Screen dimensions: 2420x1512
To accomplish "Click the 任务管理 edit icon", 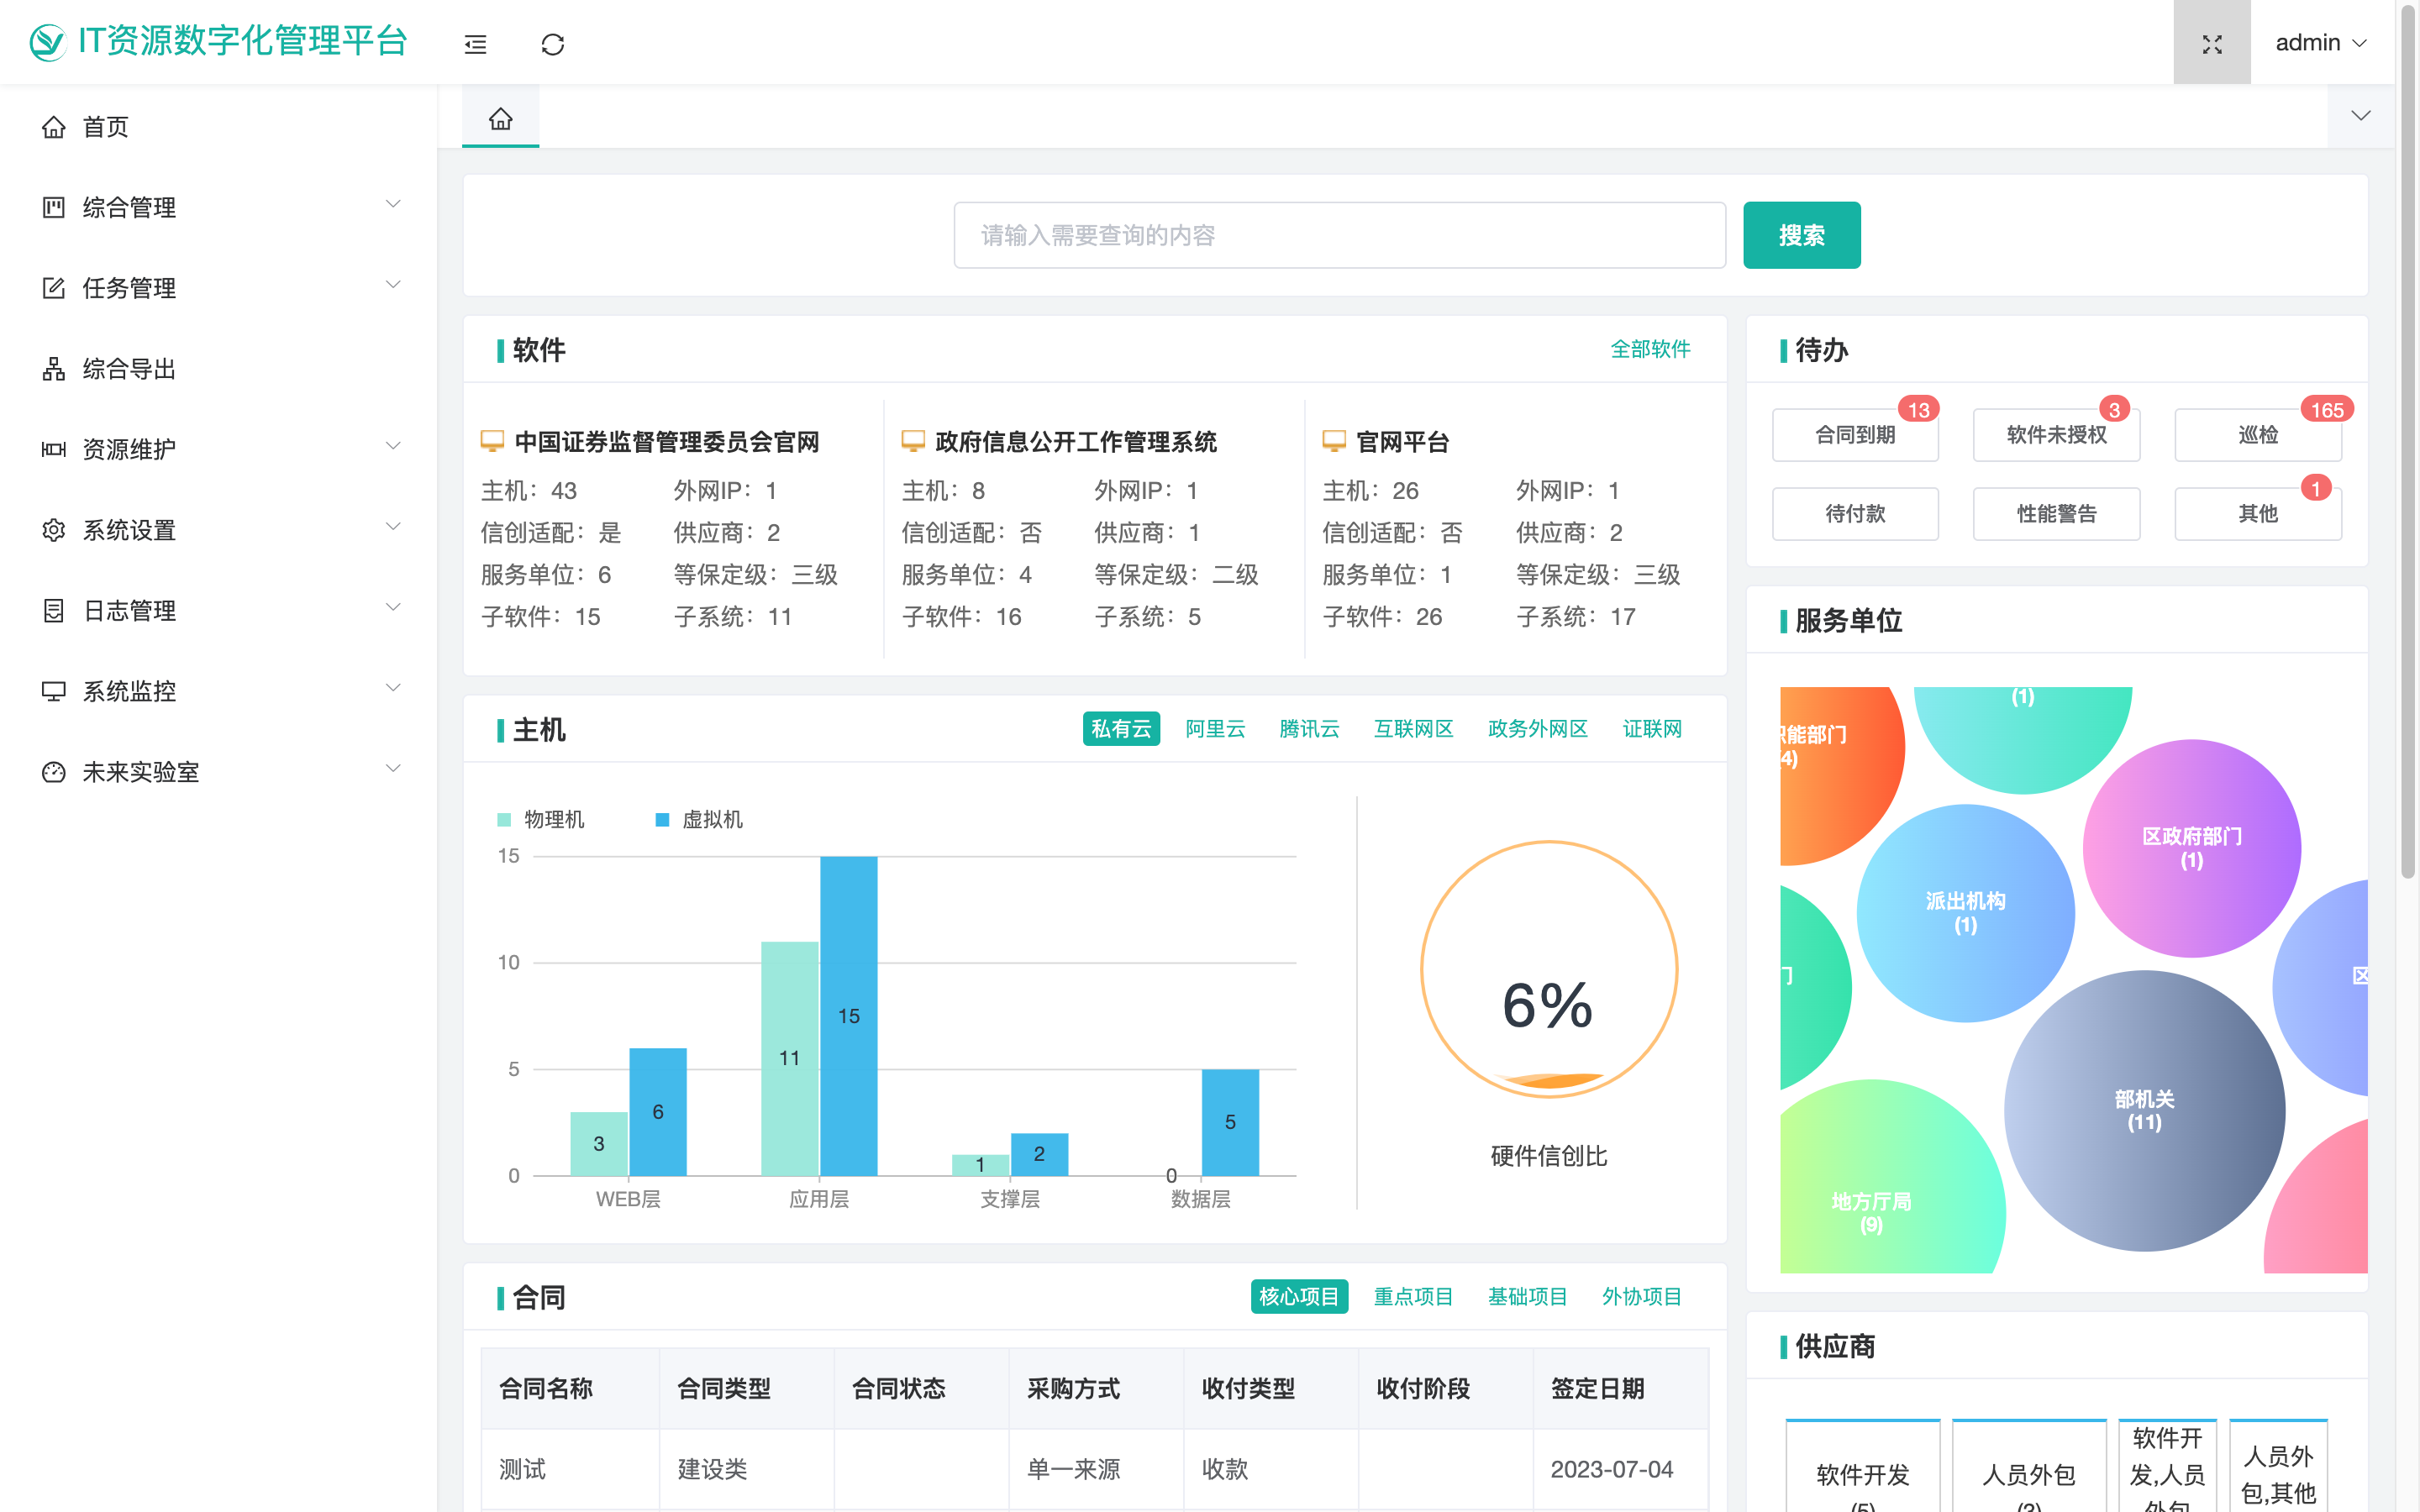I will (54, 288).
